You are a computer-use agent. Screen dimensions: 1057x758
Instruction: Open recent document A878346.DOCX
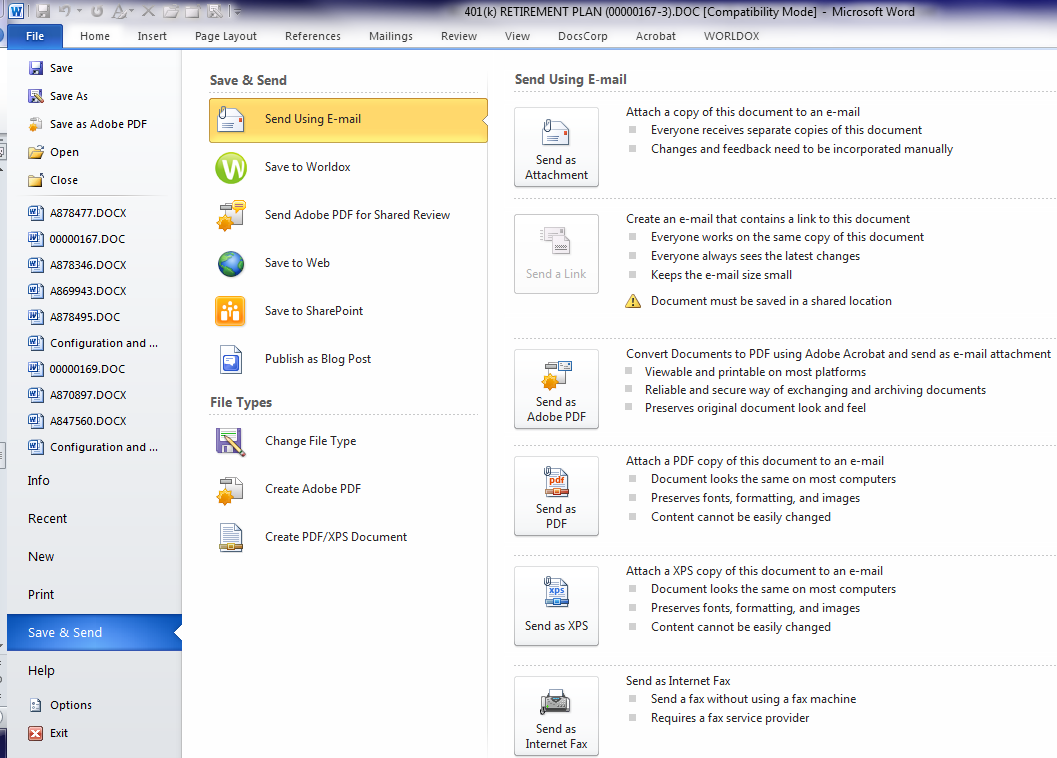(x=78, y=265)
